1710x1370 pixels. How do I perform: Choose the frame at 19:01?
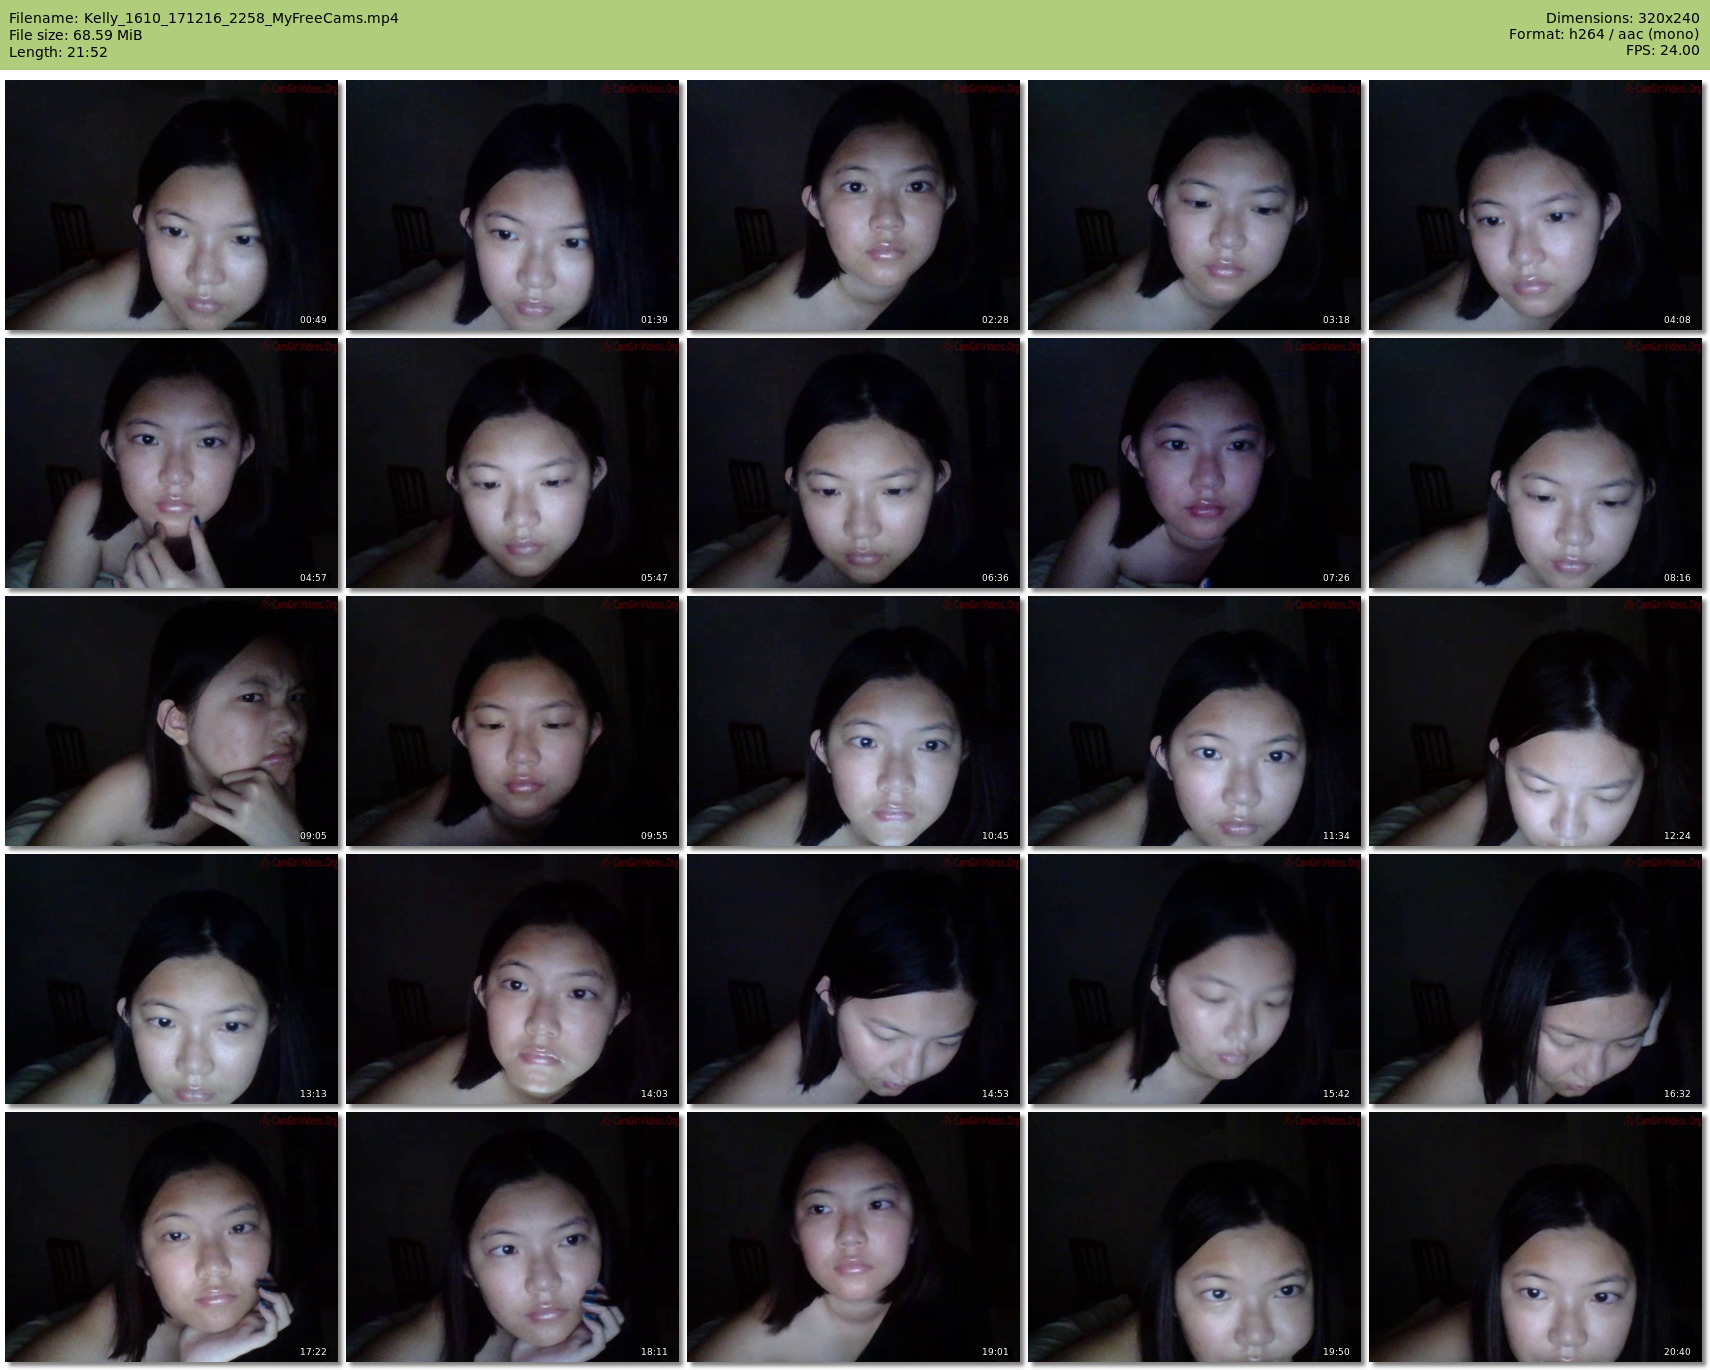click(854, 1237)
